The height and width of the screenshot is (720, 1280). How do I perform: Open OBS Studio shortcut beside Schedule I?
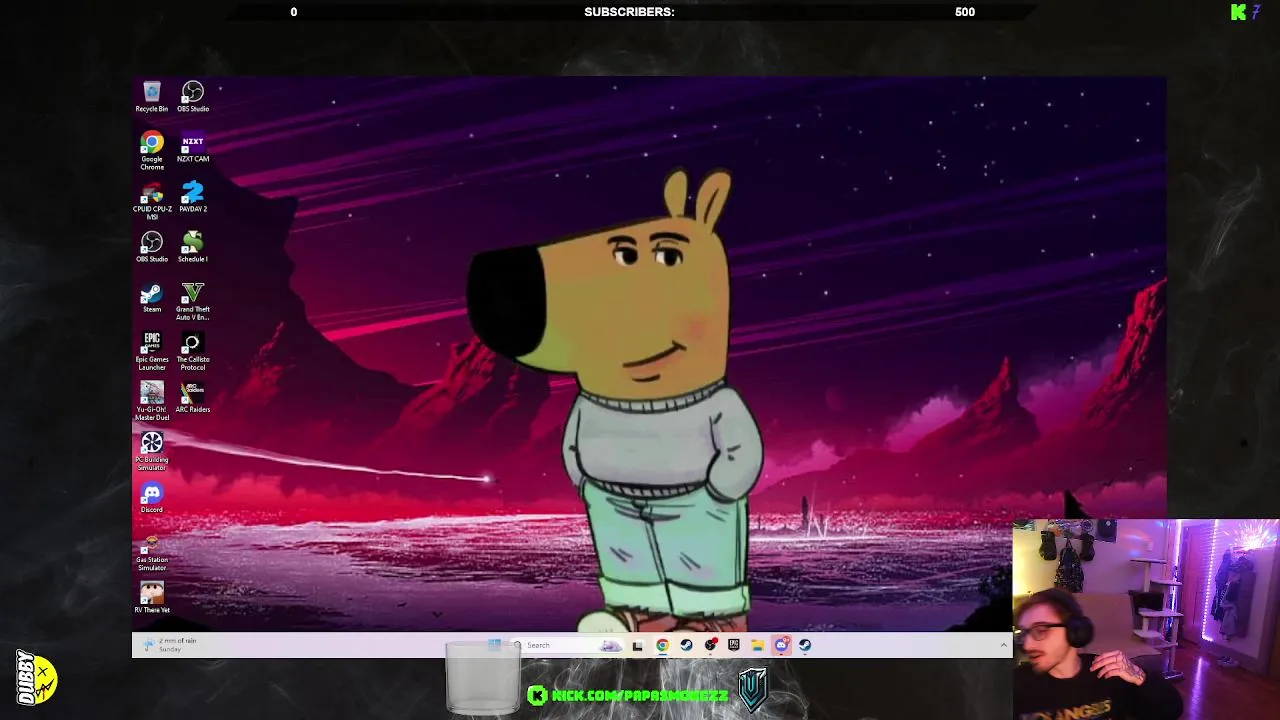point(152,248)
